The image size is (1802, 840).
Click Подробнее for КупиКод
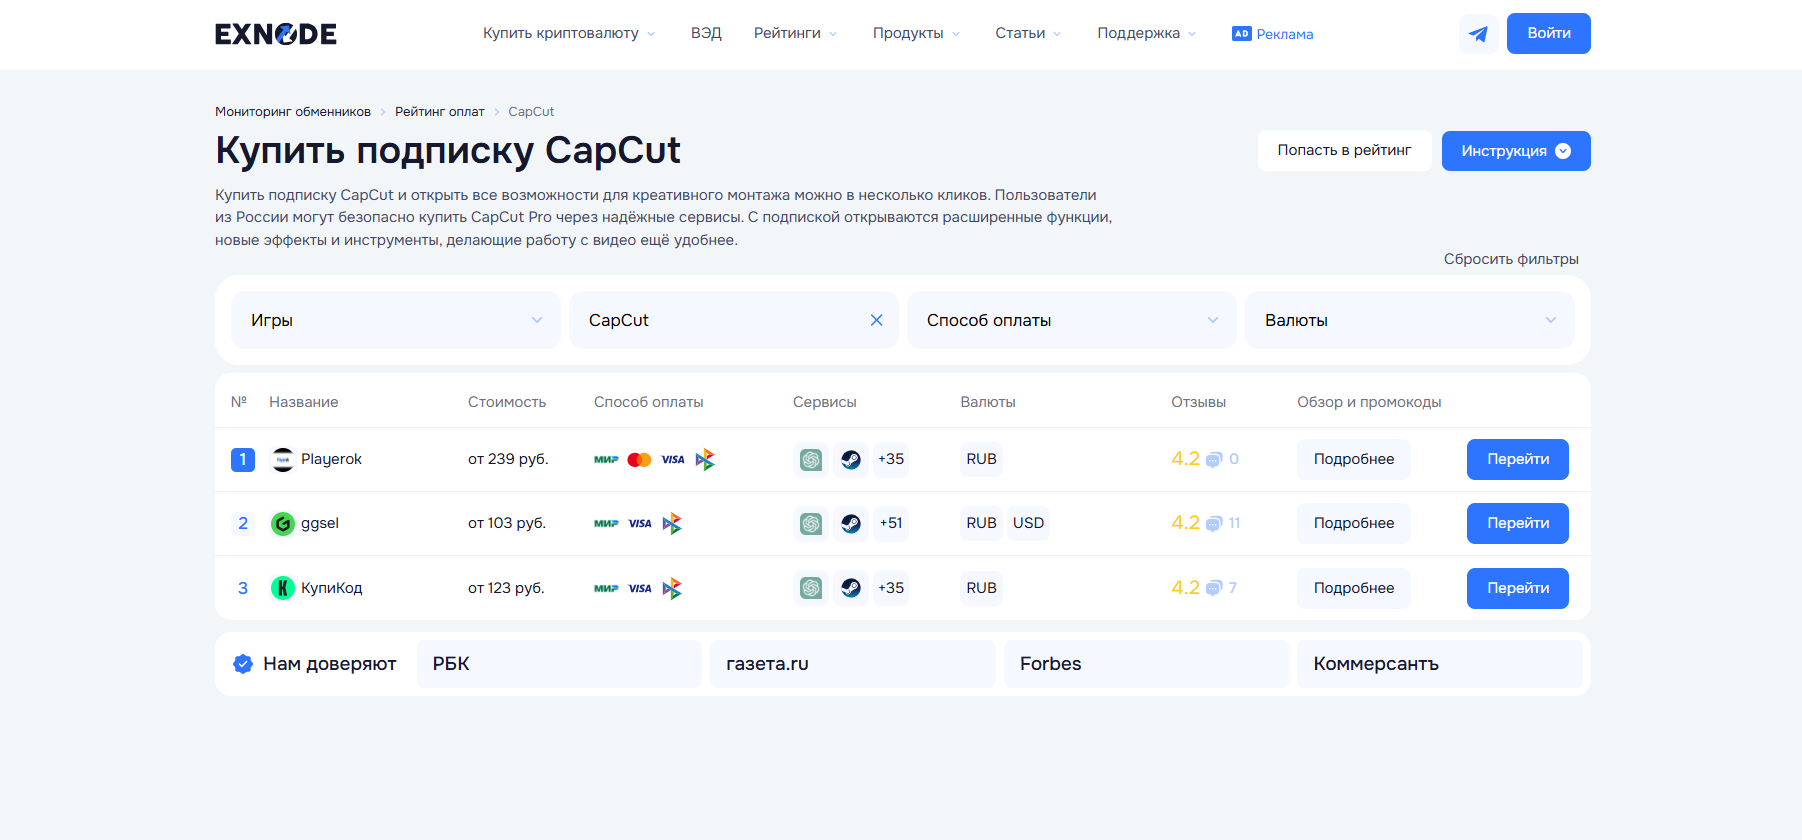coord(1353,588)
